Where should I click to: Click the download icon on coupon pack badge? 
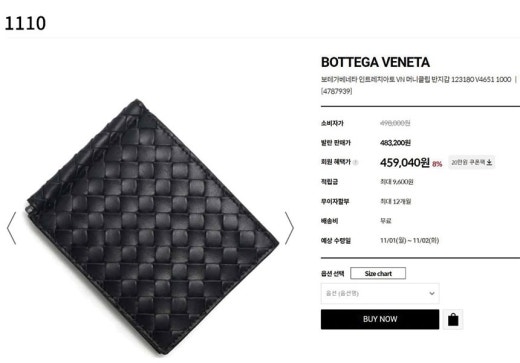489,162
